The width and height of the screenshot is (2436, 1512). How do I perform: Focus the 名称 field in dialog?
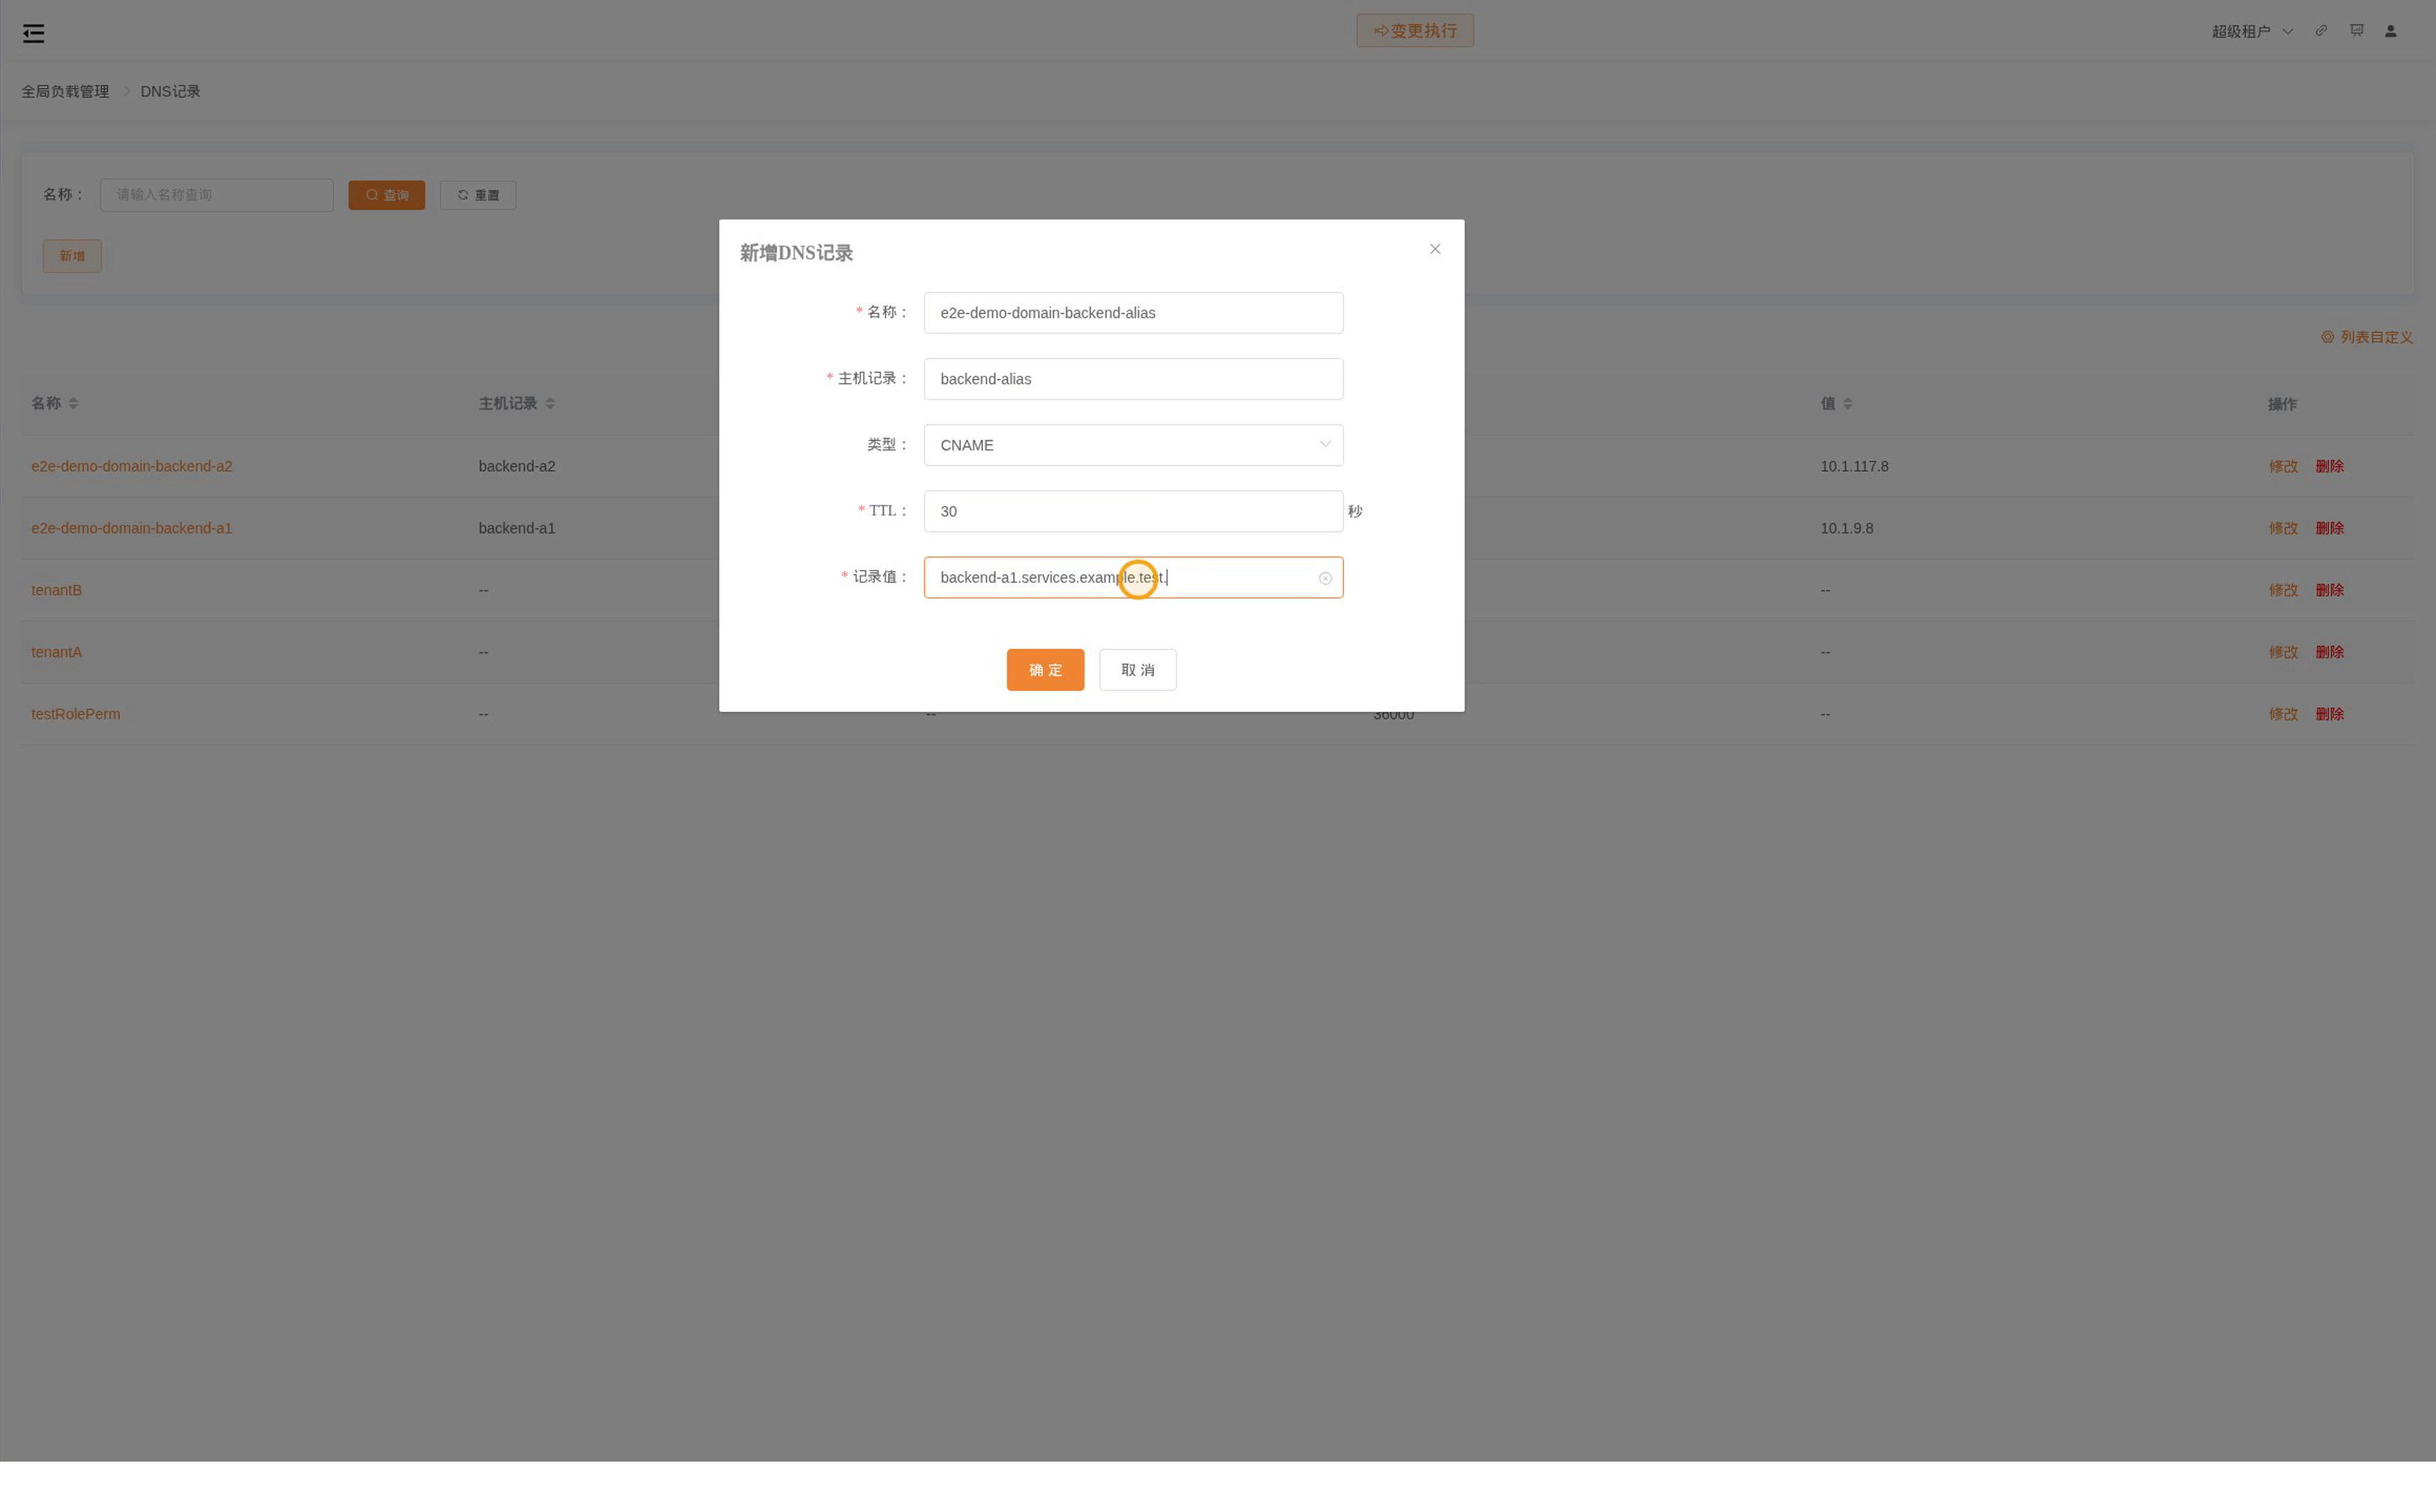coord(1133,313)
